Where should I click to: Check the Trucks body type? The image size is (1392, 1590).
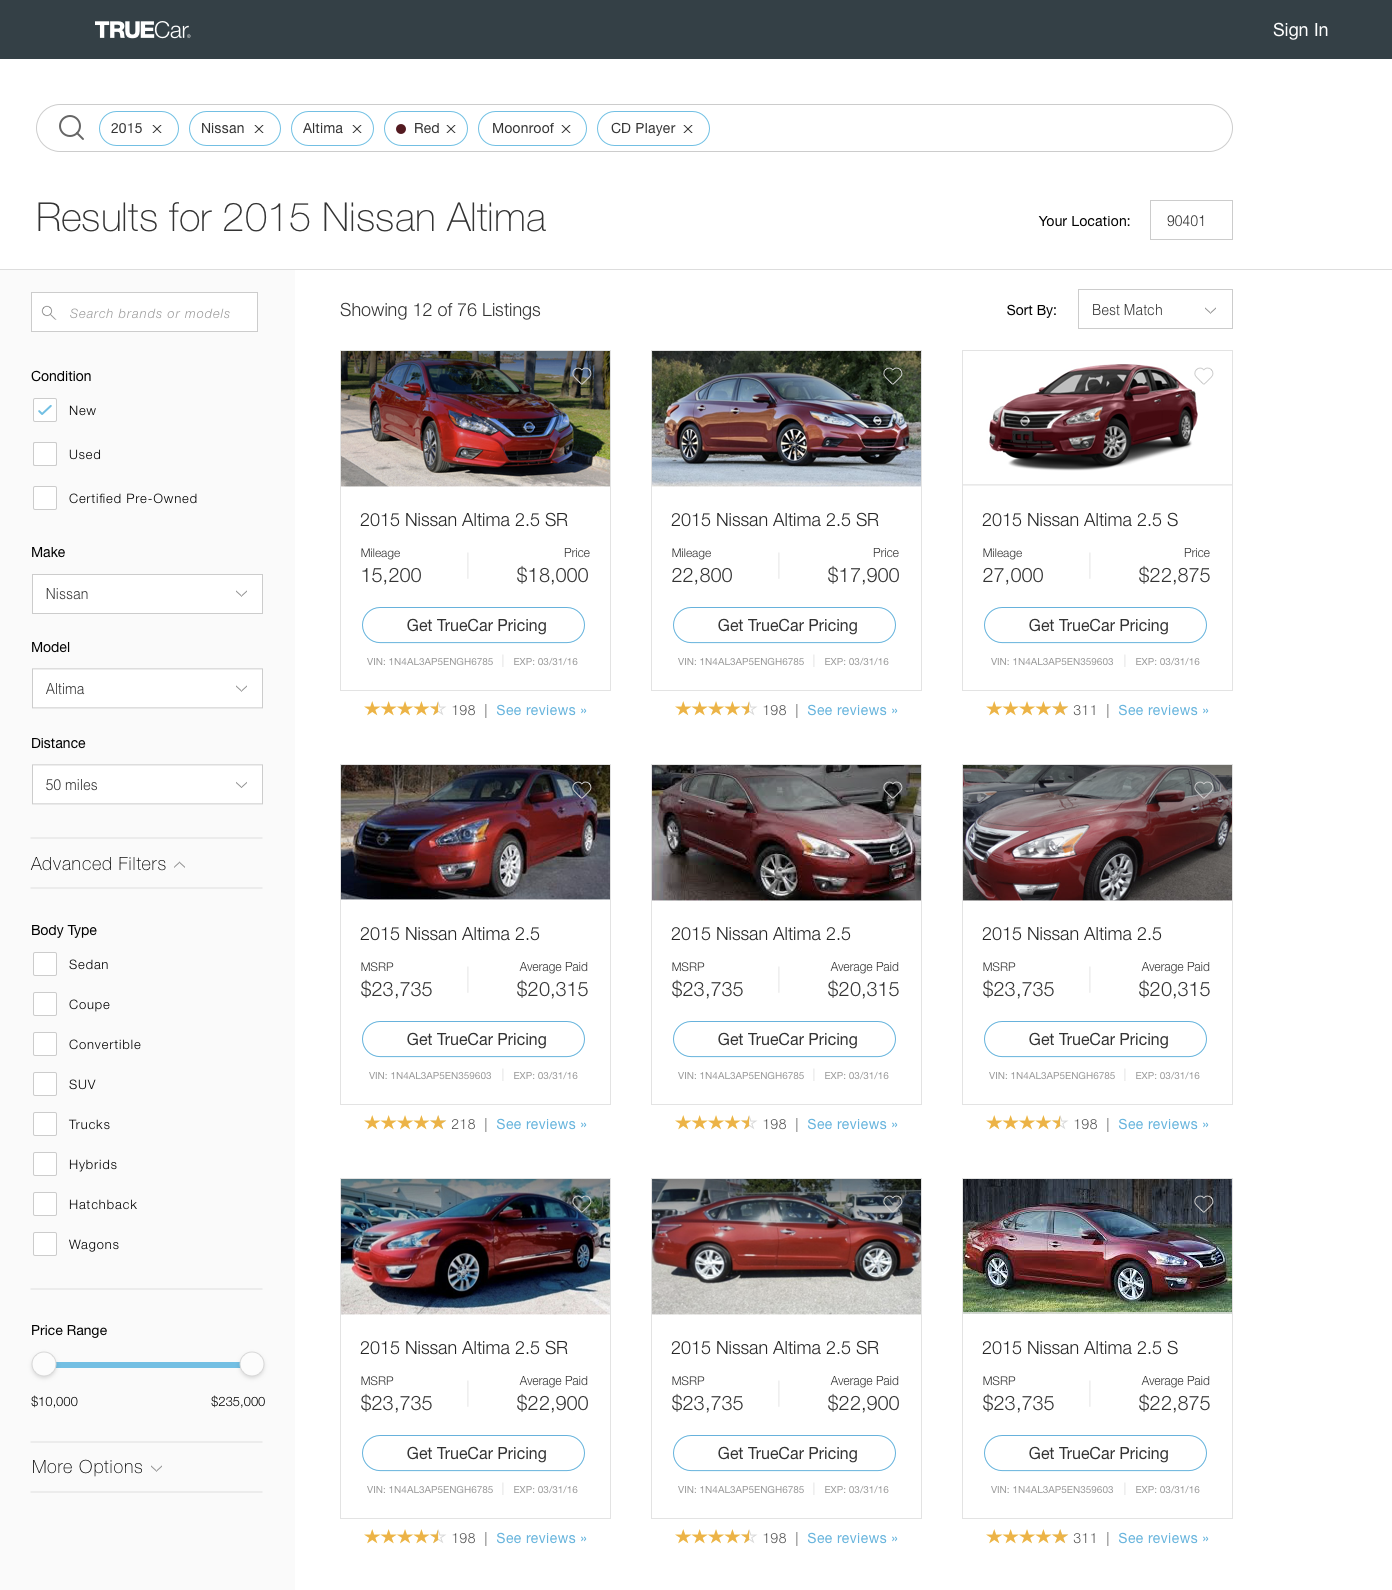[45, 1124]
